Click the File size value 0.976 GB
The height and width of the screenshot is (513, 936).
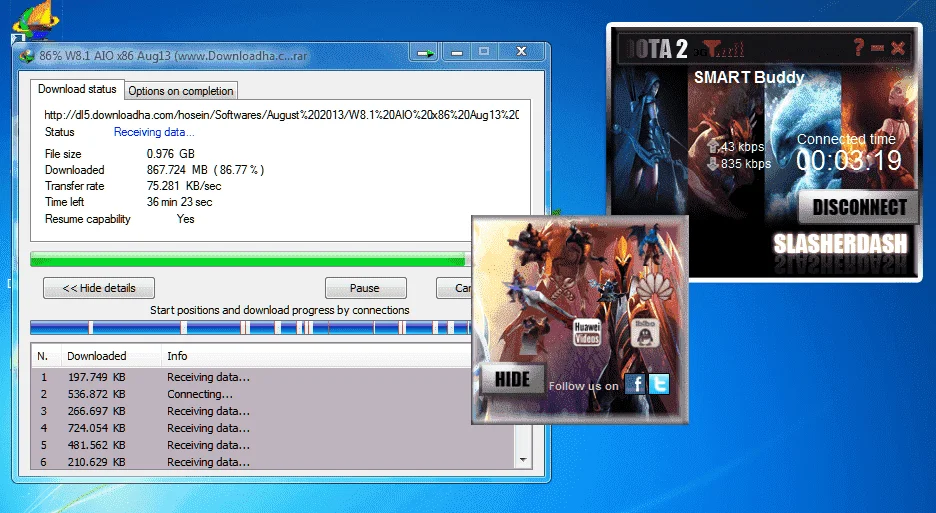(171, 153)
